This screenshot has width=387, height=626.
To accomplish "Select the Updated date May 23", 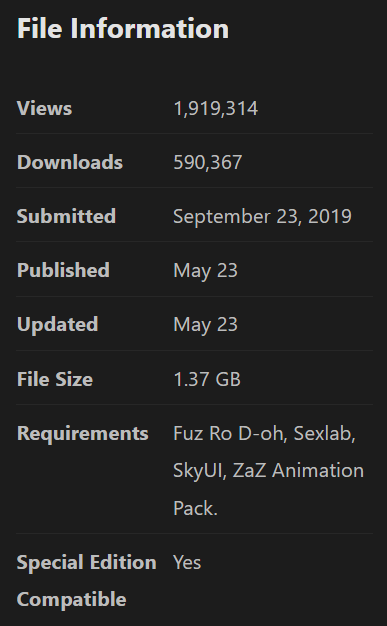I will point(205,325).
